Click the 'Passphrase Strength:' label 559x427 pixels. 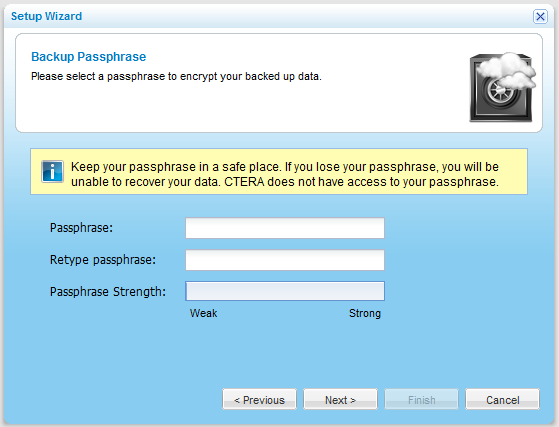[108, 292]
